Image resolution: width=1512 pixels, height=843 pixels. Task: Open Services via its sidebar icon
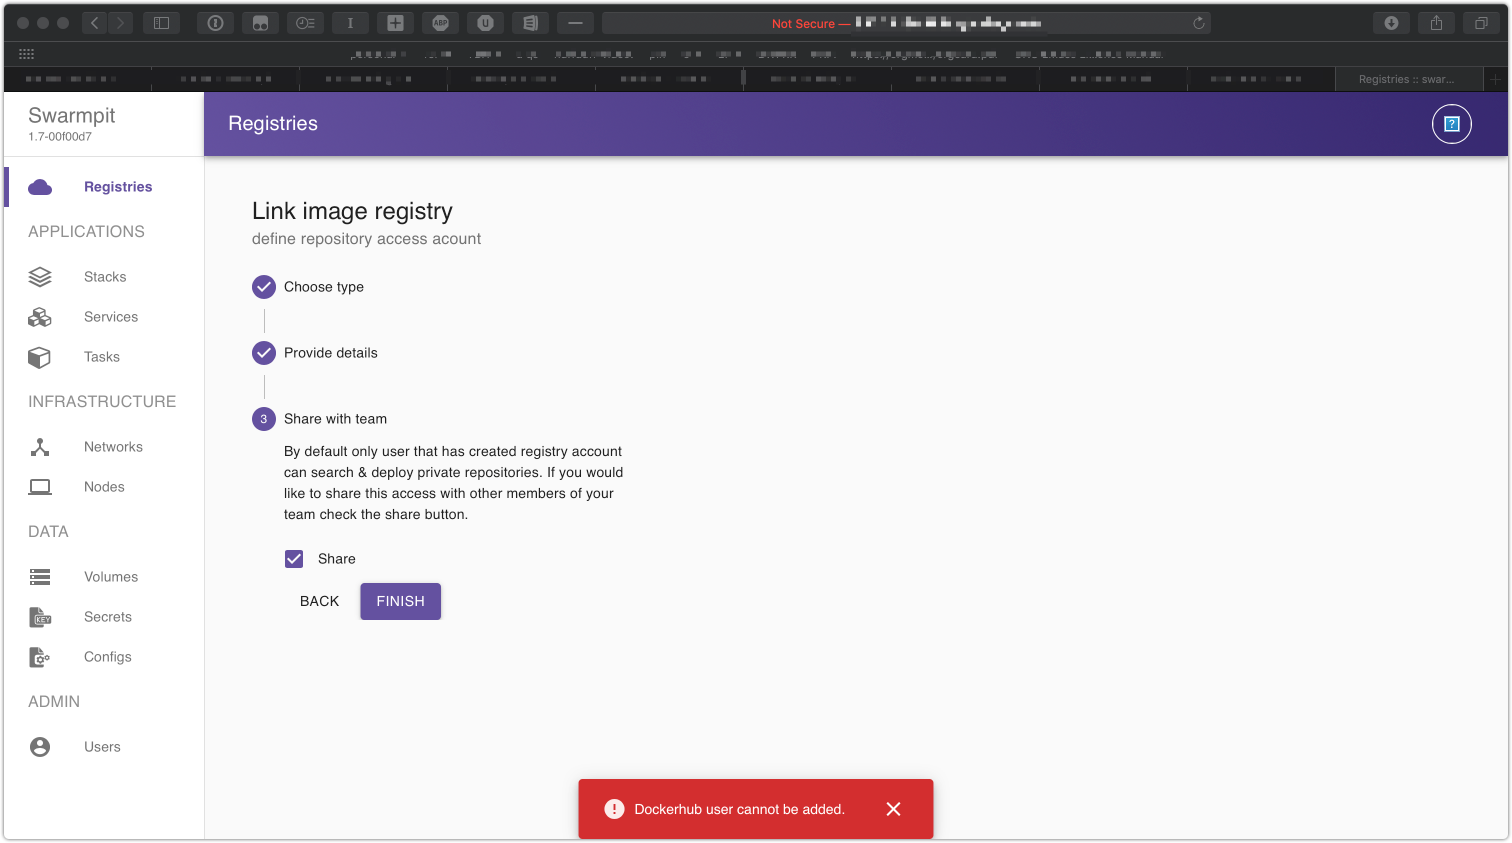coord(40,317)
